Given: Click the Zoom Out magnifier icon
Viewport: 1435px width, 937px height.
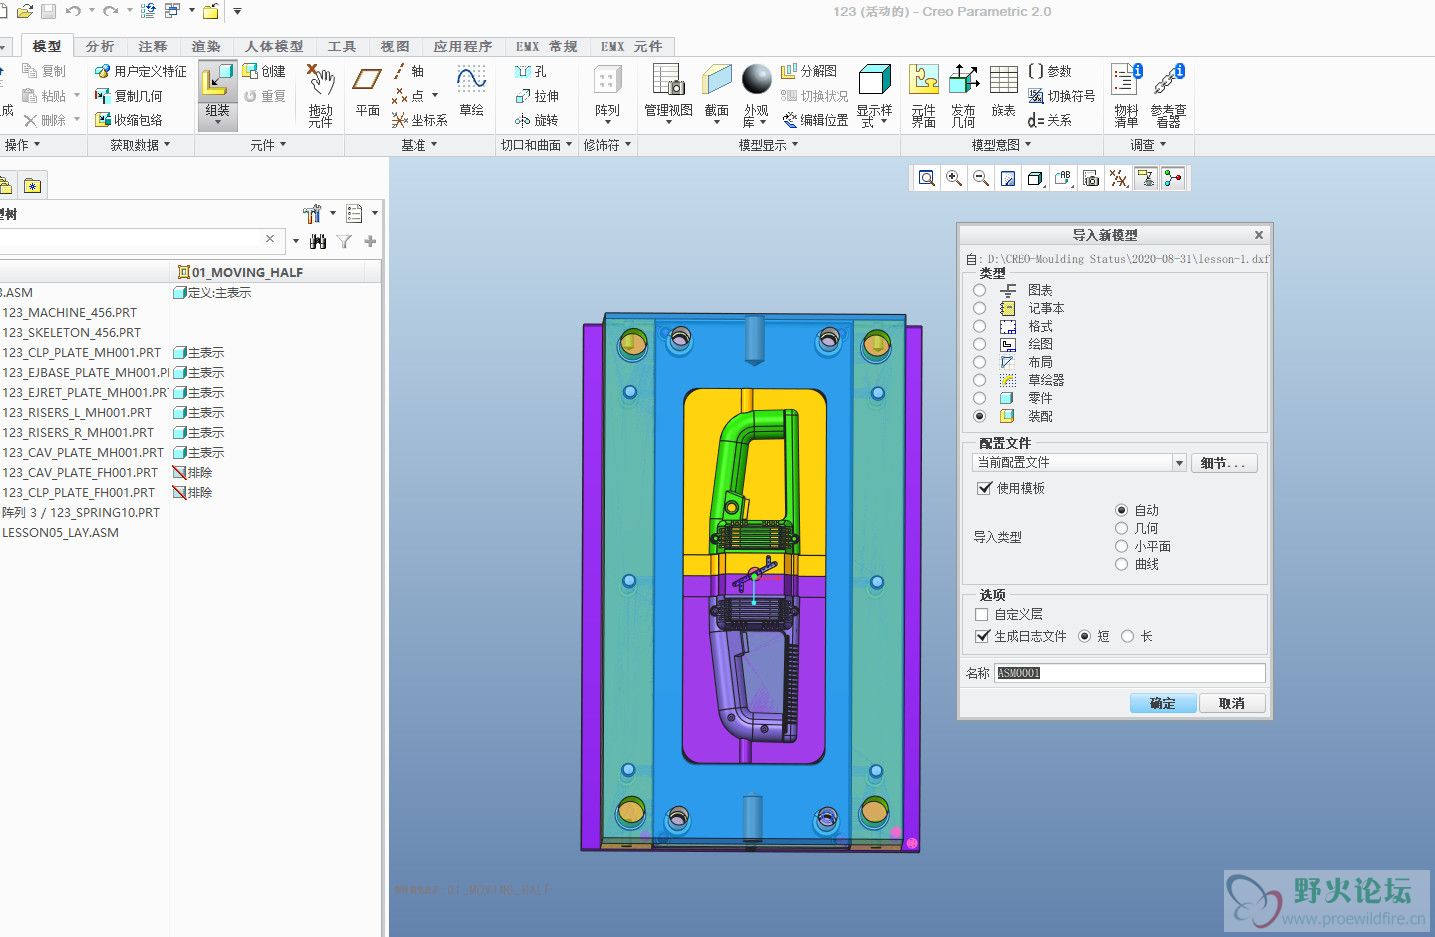Looking at the screenshot, I should 981,178.
